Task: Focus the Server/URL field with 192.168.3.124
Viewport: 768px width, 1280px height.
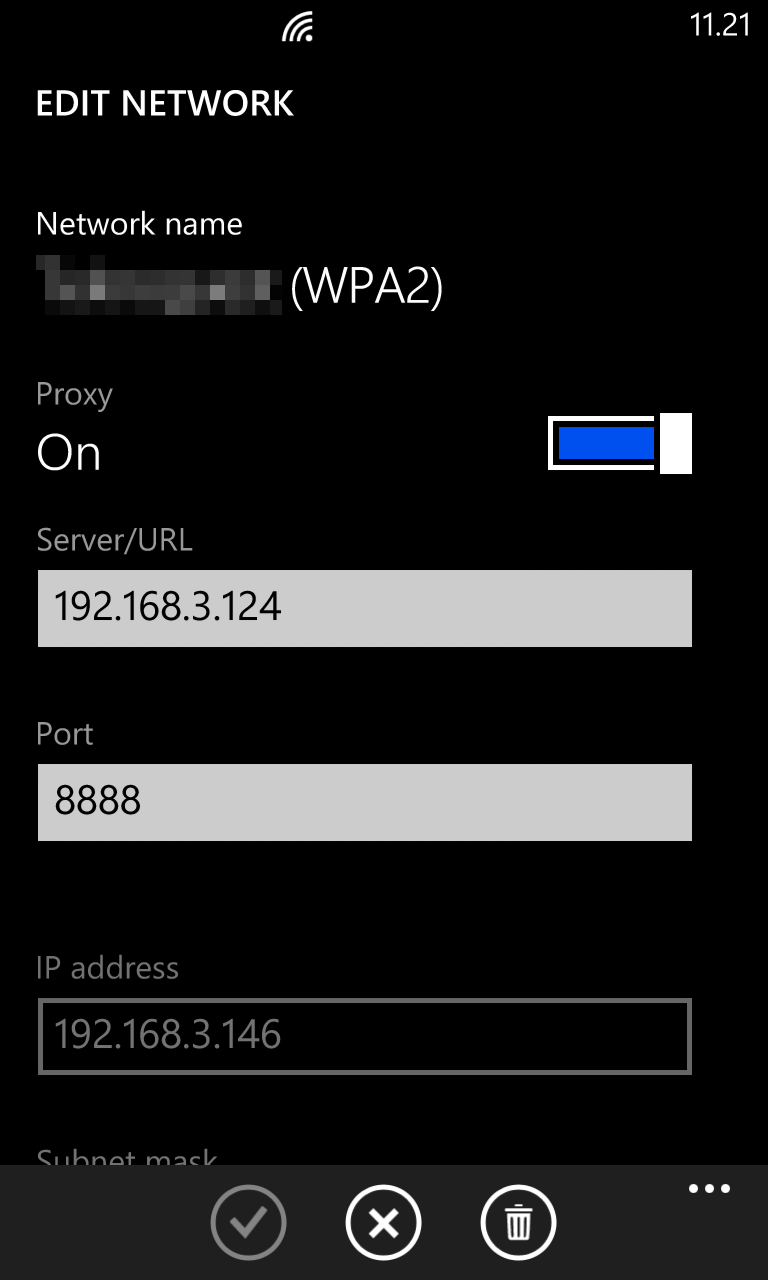Action: (365, 608)
